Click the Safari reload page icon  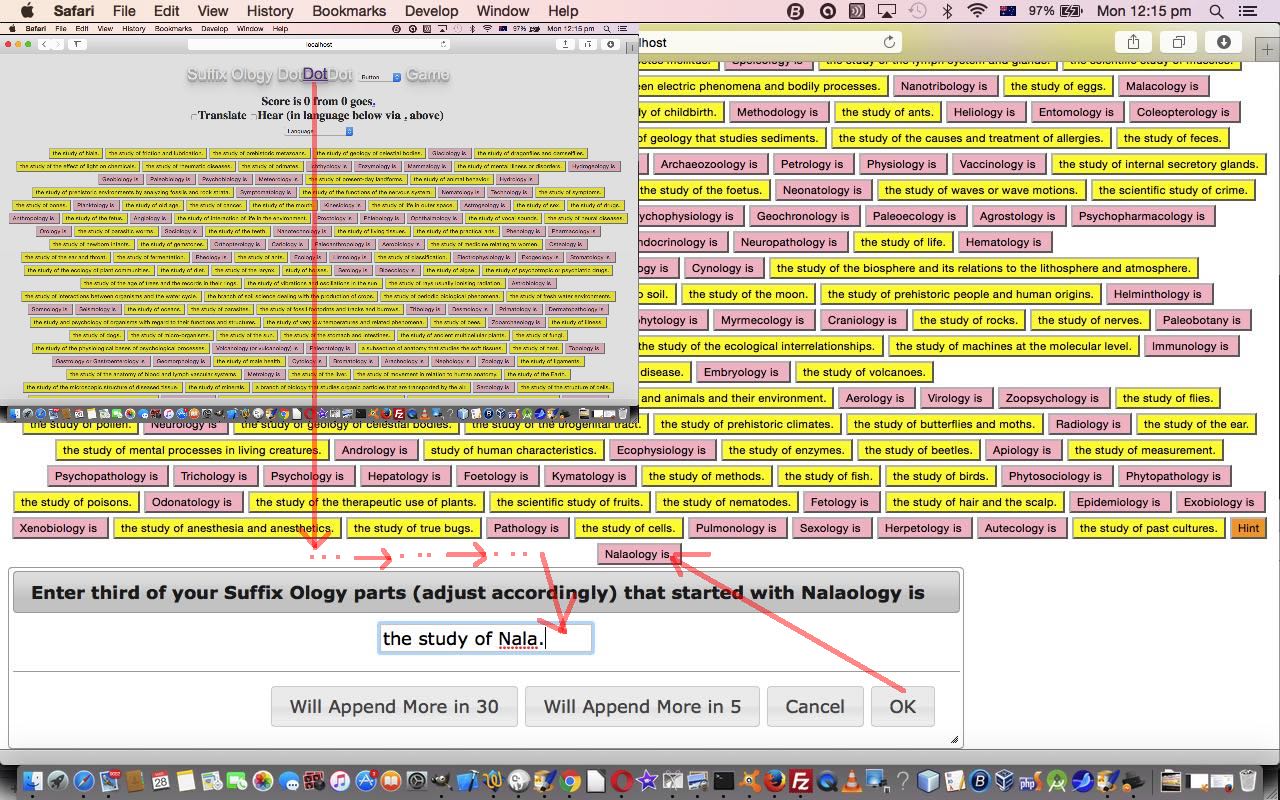(889, 42)
